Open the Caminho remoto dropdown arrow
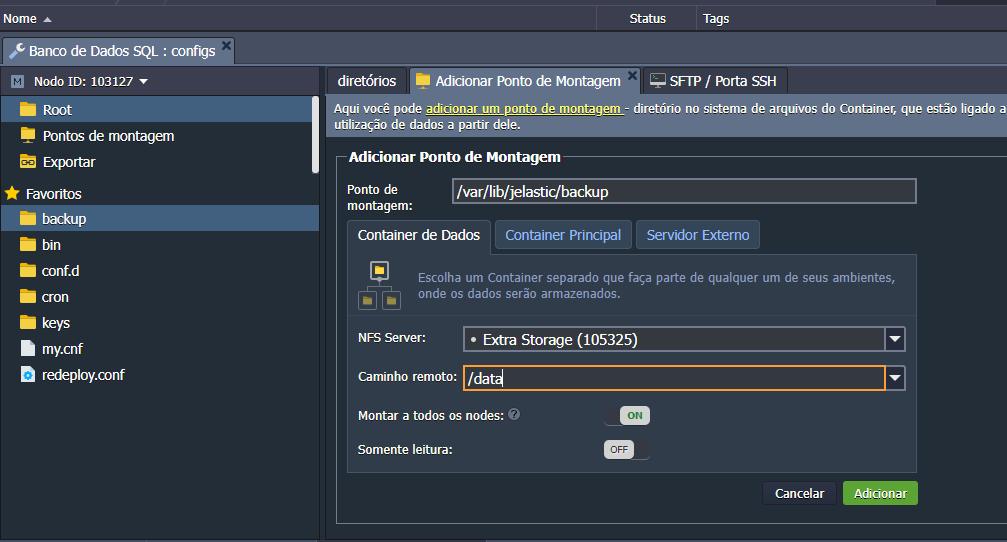1007x542 pixels. pyautogui.click(x=895, y=378)
